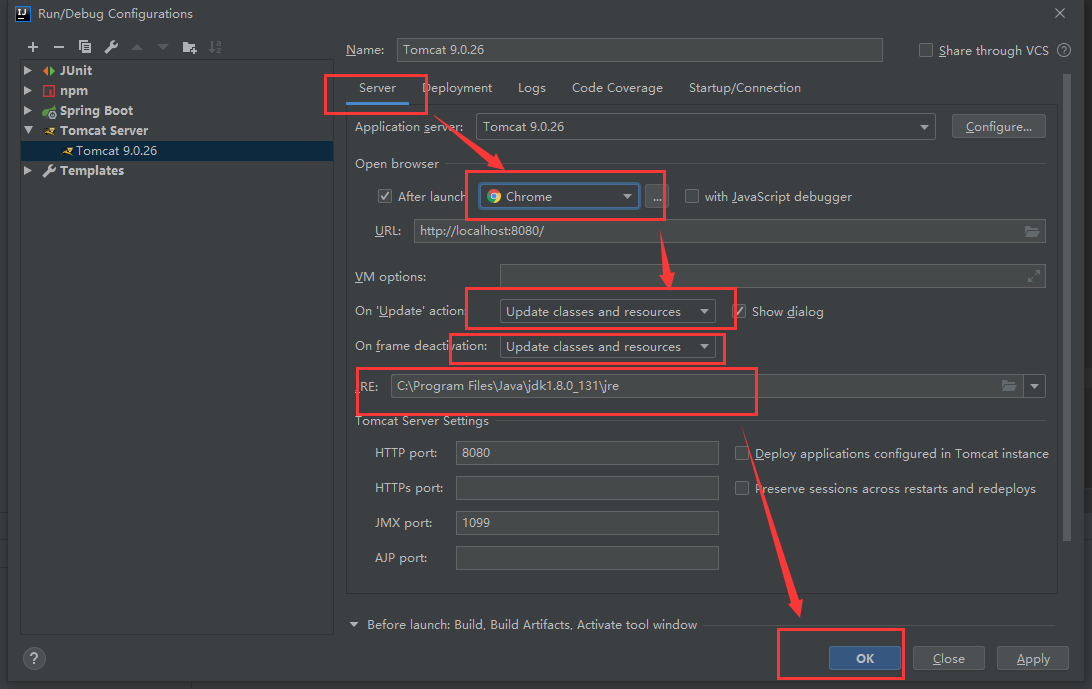Viewport: 1092px width, 689px height.
Task: Open On frame deactivation dropdown
Action: click(607, 346)
